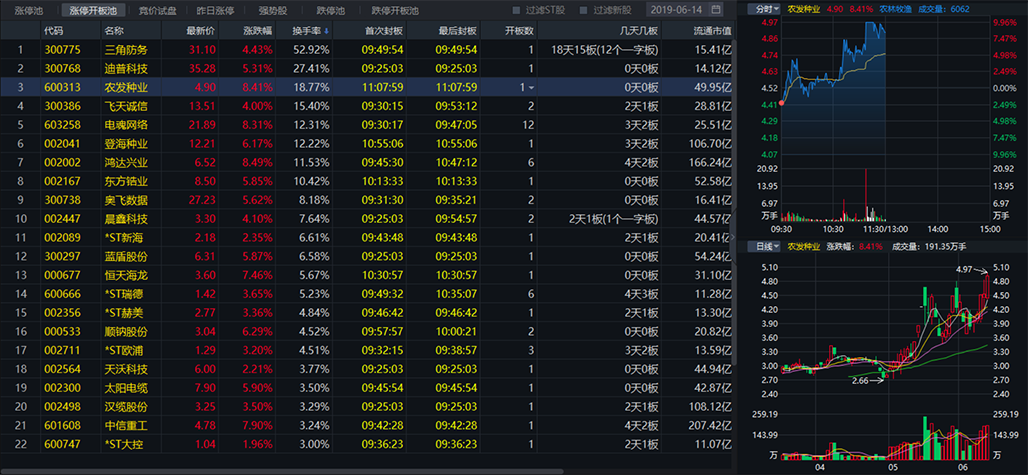The image size is (1028, 475).
Task: Sort by the 最新价 column header
Action: coord(201,31)
